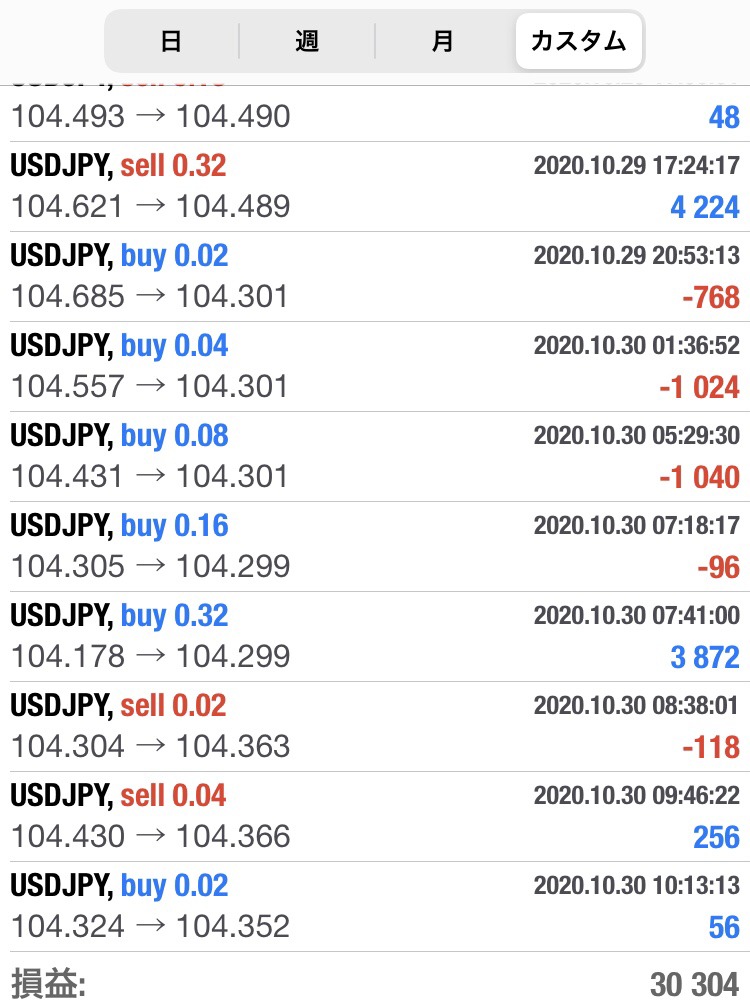Viewport: 750px width, 1007px height.
Task: Select the USDJPY buy 0.02 trade at 10:13:13
Action: point(375,906)
